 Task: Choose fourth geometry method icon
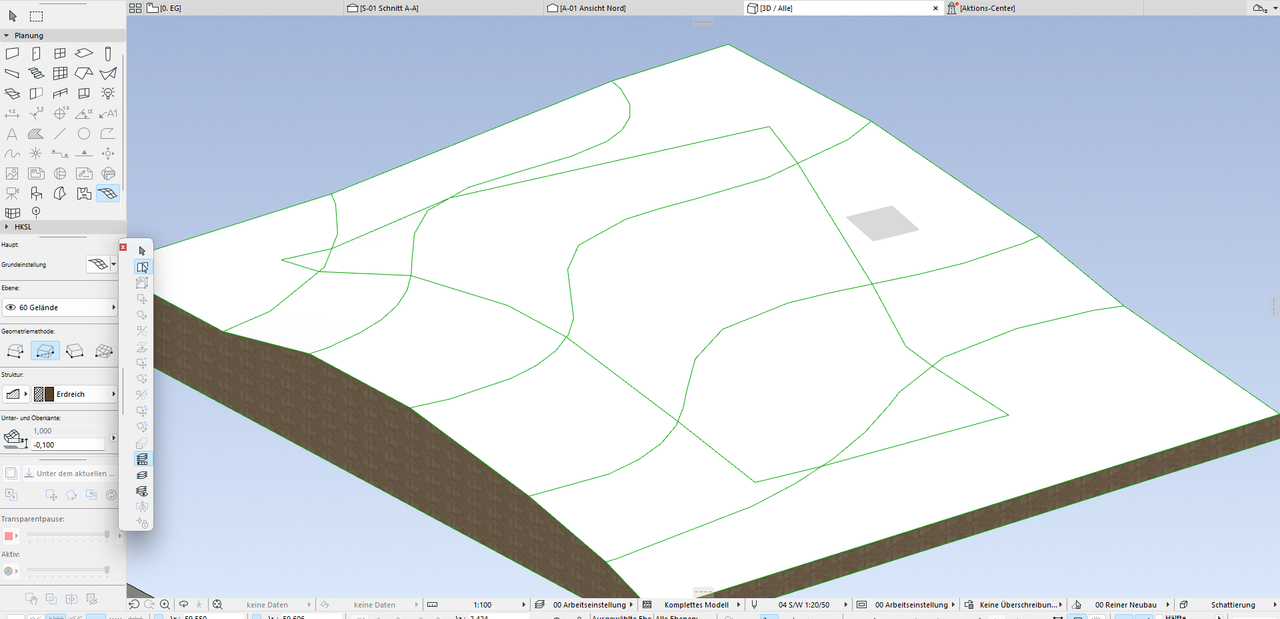pyautogui.click(x=103, y=350)
